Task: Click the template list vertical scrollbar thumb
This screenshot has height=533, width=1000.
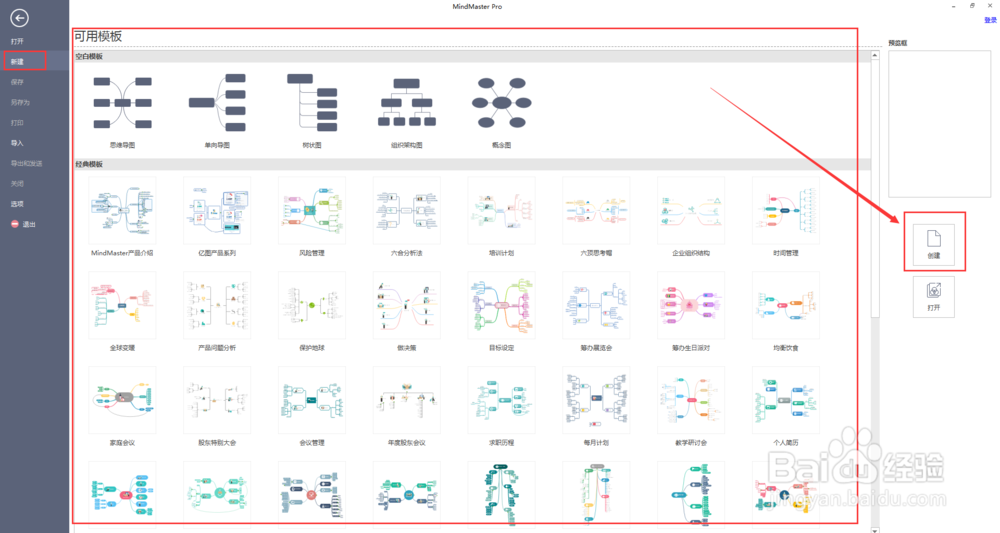Action: (875, 188)
